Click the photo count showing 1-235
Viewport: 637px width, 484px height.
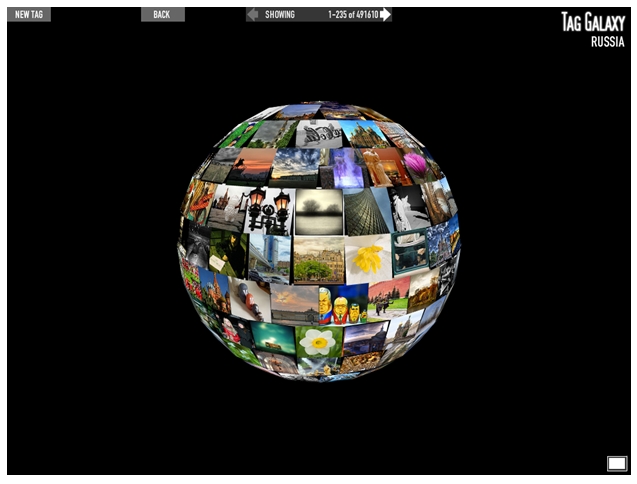352,15
